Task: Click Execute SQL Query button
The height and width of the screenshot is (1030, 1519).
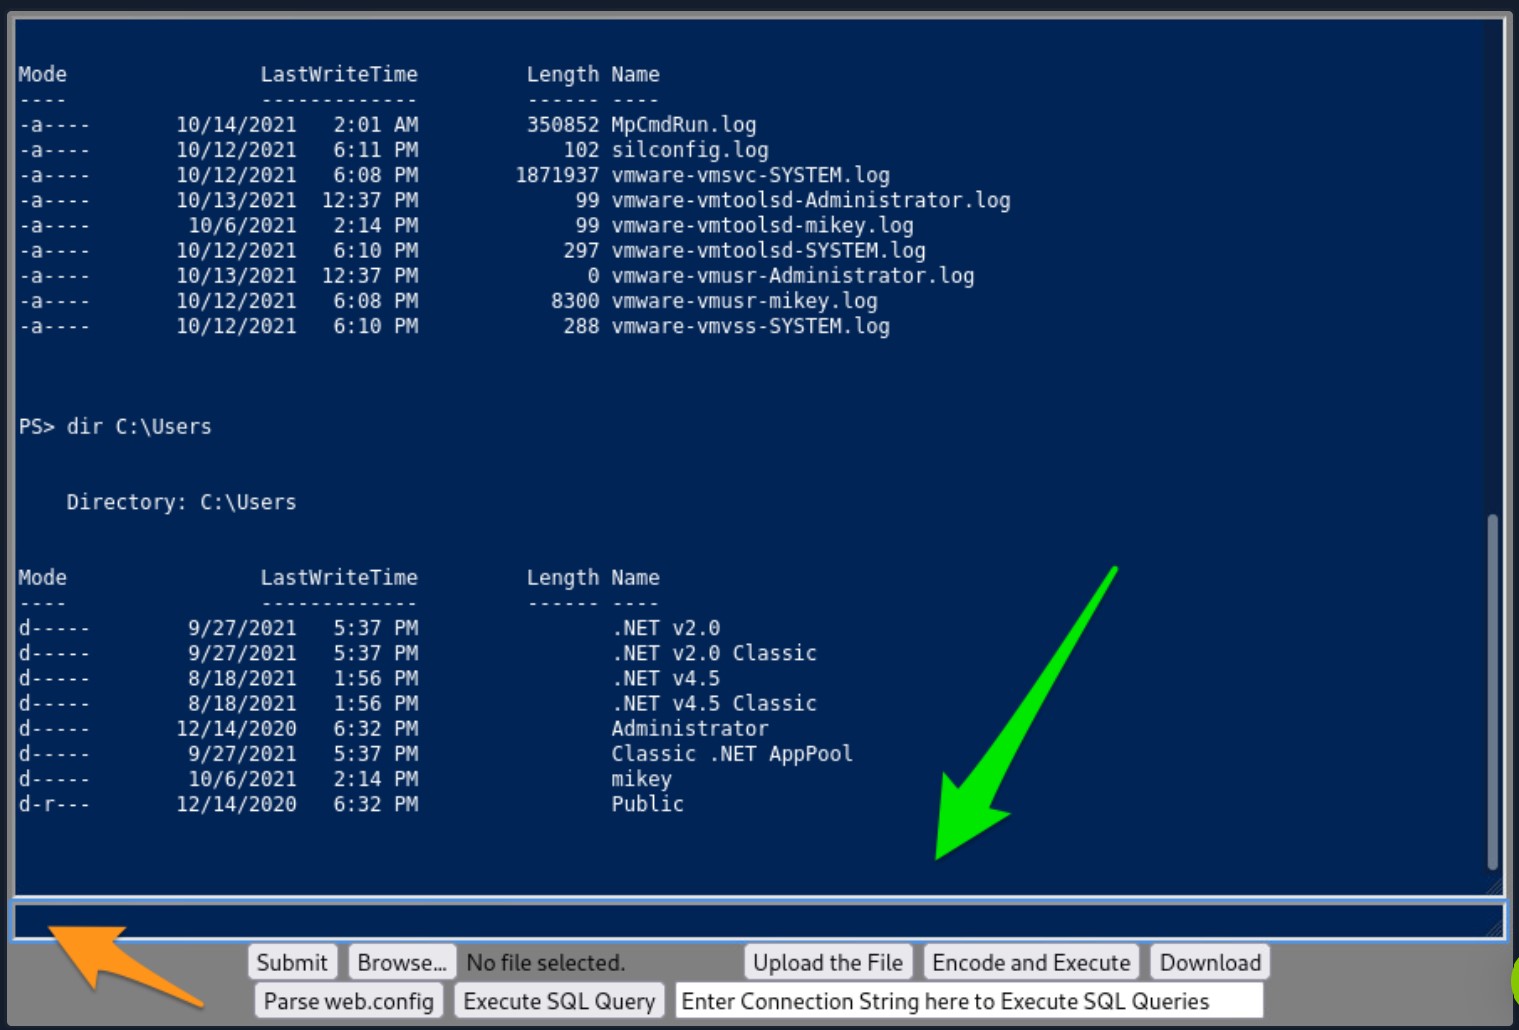Action: click(x=558, y=1001)
